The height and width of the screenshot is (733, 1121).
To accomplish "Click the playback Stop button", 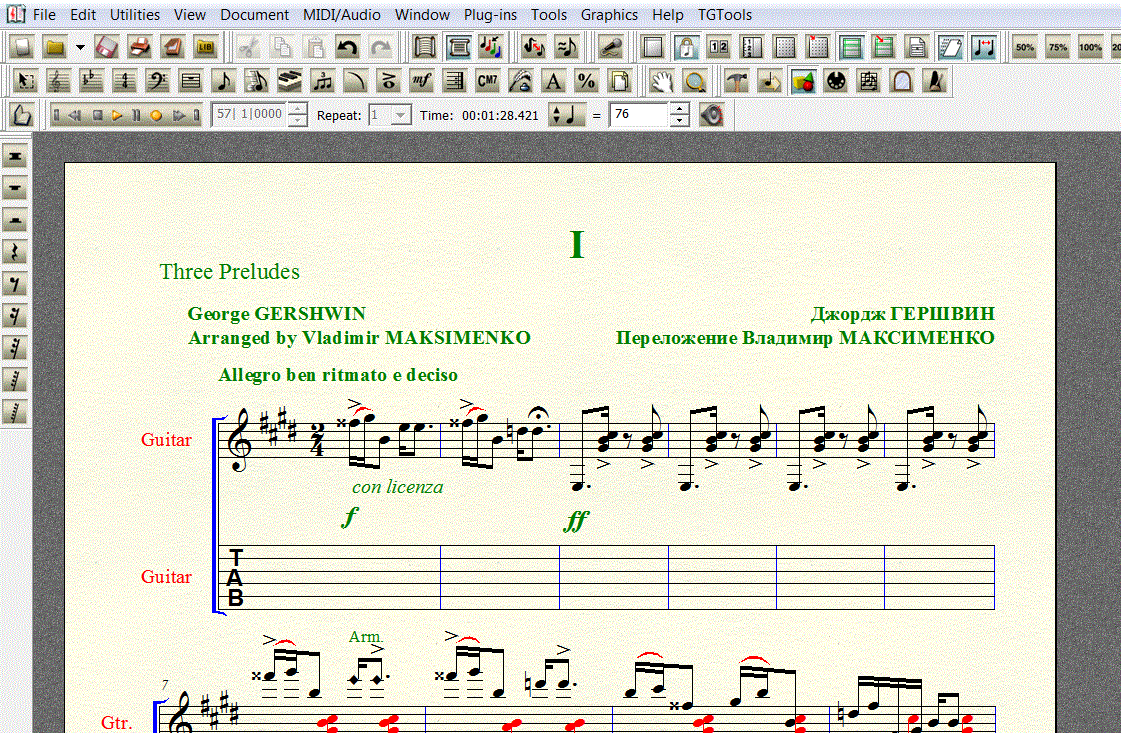I will tap(98, 115).
